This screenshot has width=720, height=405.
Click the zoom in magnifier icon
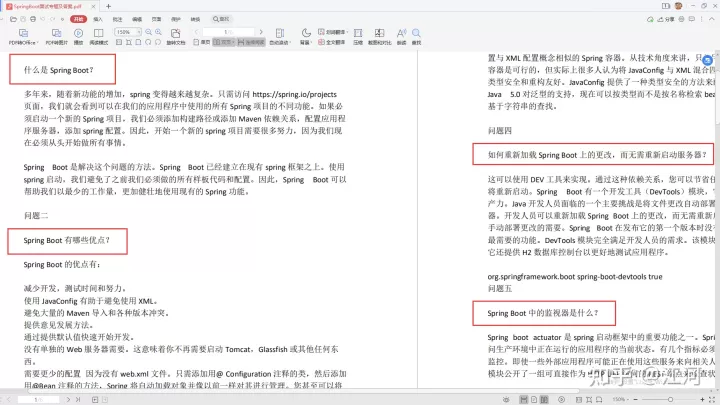[x=158, y=32]
